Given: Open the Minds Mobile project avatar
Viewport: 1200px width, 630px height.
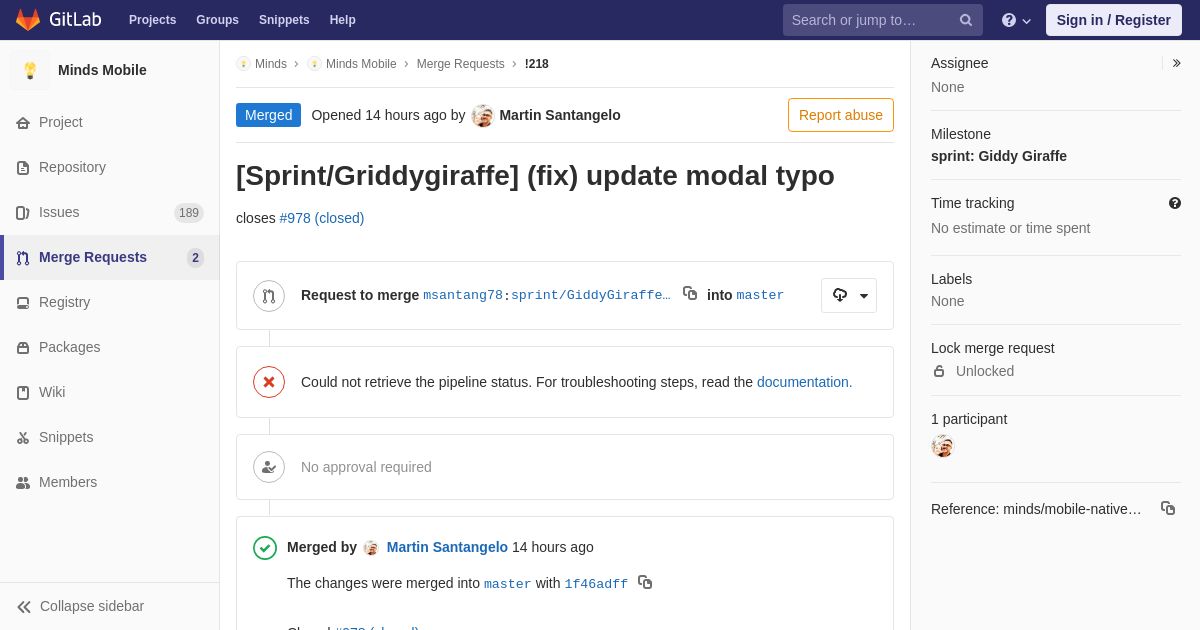Looking at the screenshot, I should point(30,70).
